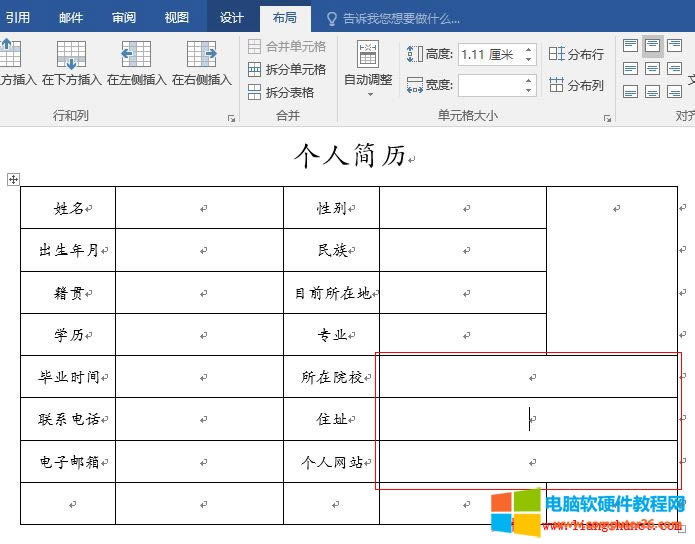Click the table move handle
Viewport: 695px width, 544px height.
point(13,179)
